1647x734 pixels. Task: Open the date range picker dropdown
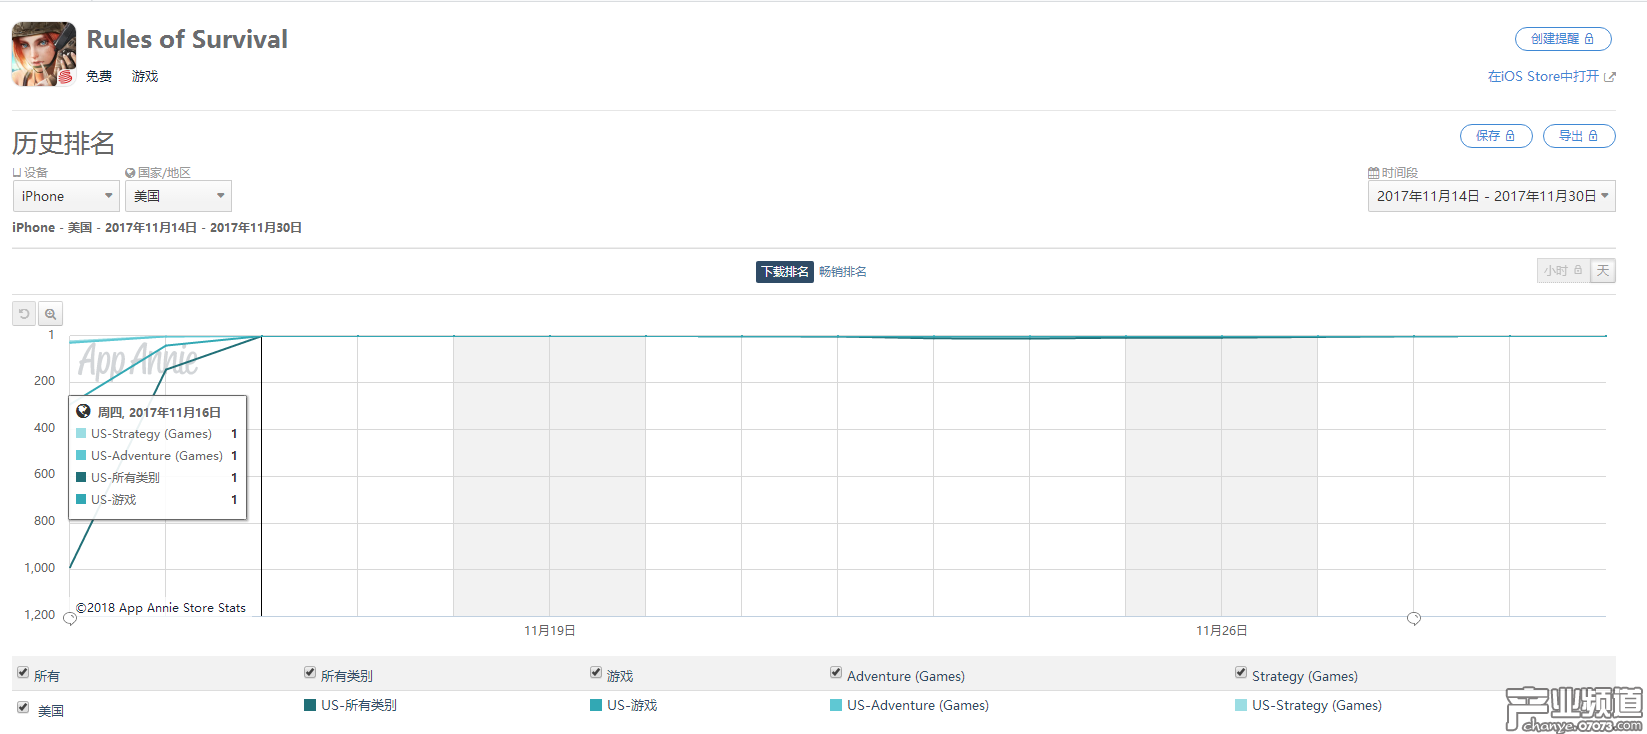coord(1491,196)
